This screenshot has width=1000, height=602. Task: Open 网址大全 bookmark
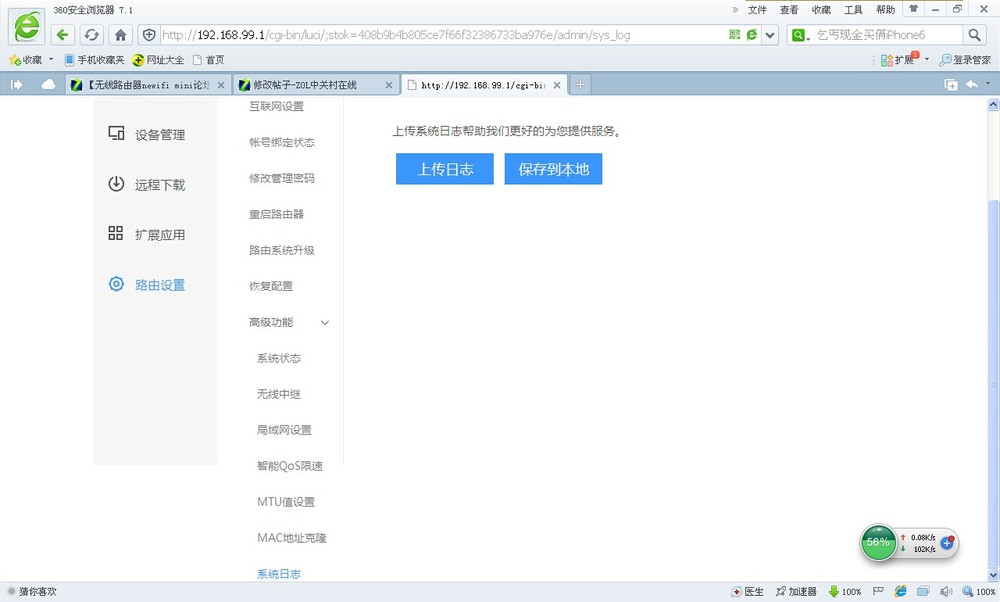coord(158,60)
